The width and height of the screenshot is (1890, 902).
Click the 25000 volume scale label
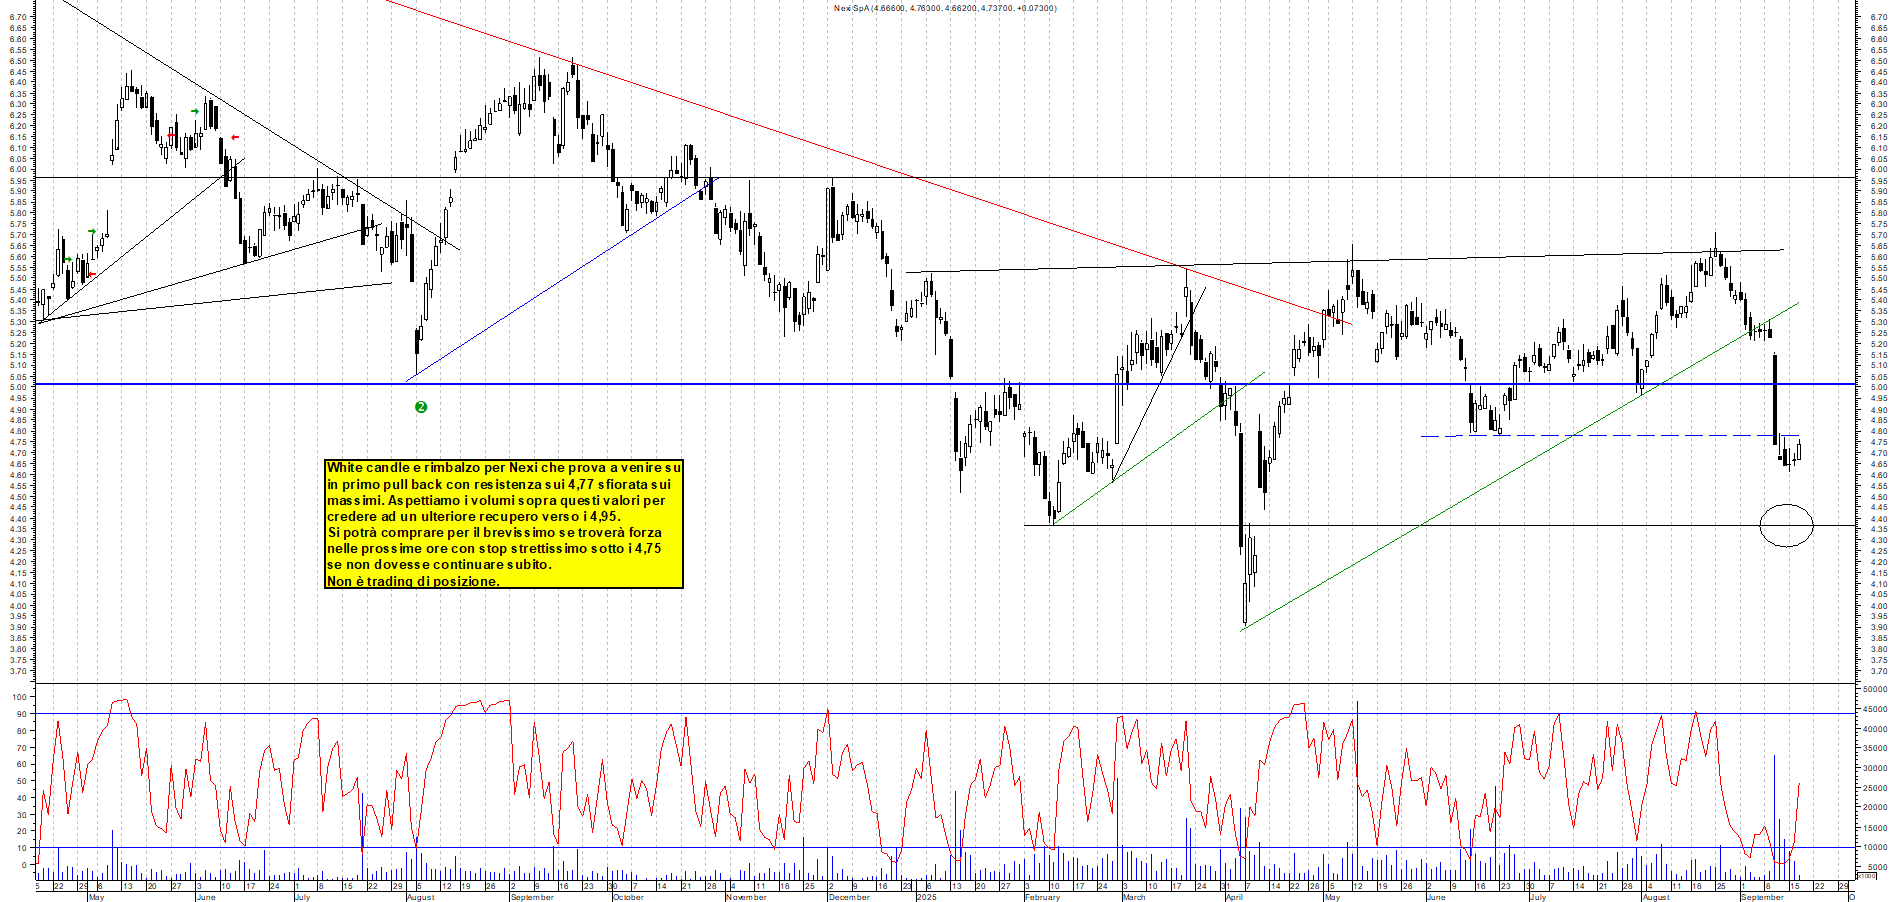click(1875, 788)
